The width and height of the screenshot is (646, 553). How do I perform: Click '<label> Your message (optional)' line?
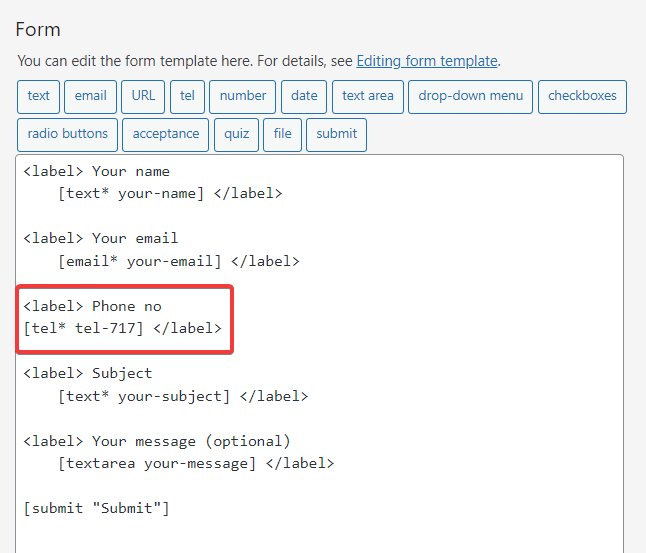(x=157, y=442)
